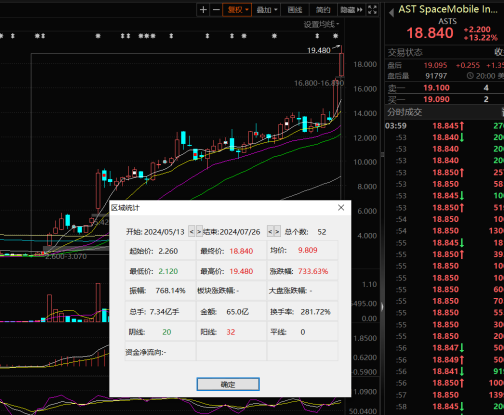
Task: Move start date 2024/05/13 later
Action: pyautogui.click(x=199, y=232)
